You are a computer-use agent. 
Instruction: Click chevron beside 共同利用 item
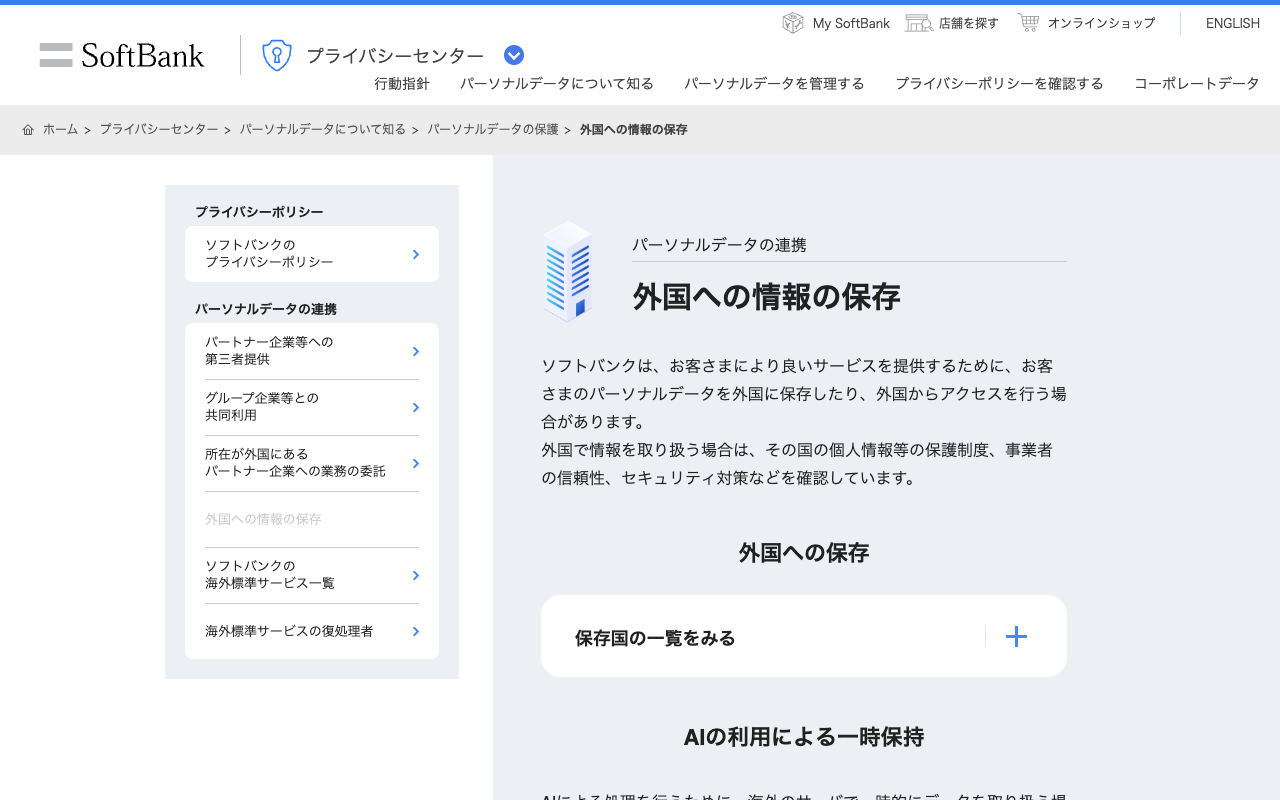coord(416,407)
